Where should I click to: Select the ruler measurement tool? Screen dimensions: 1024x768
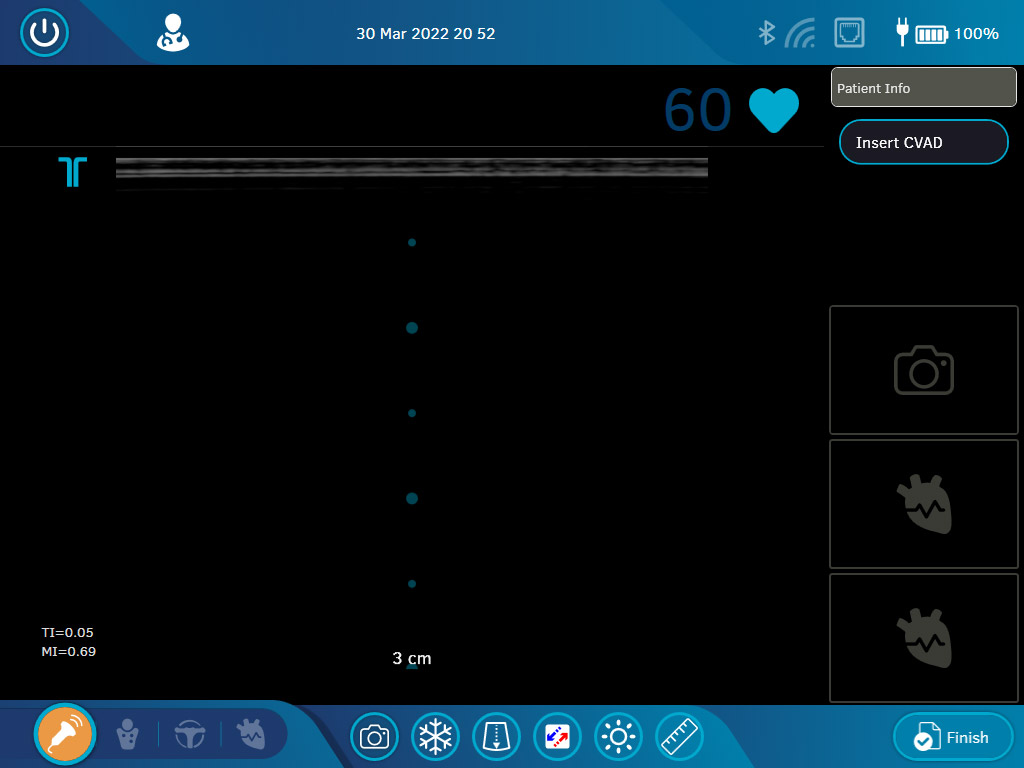[x=679, y=737]
